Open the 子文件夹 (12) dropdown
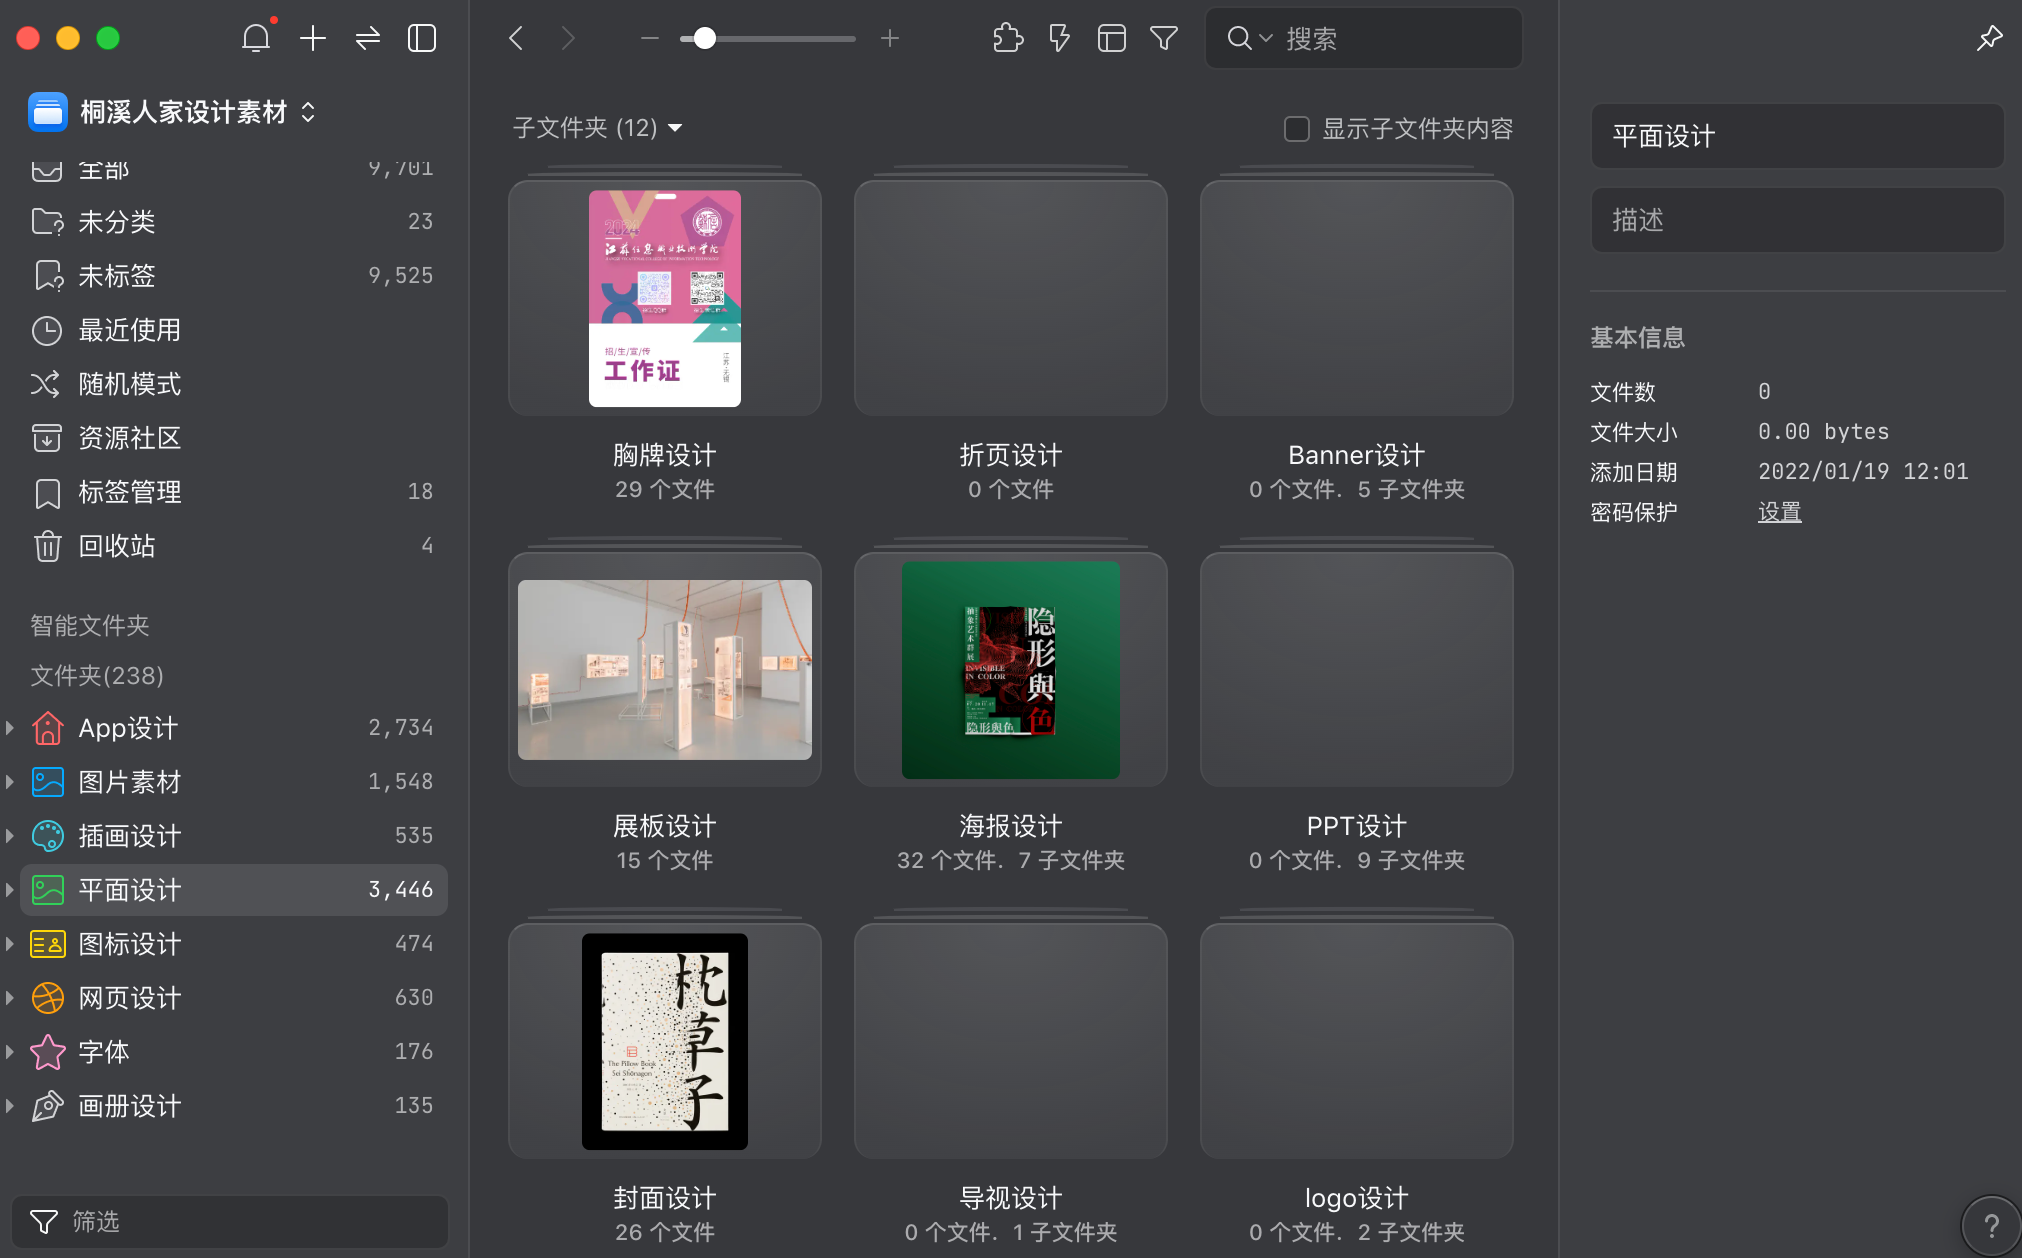2022x1258 pixels. (x=597, y=128)
